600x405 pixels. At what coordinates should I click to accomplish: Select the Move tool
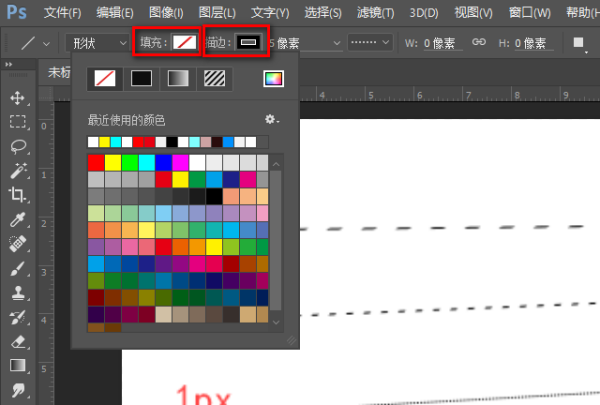coord(17,98)
